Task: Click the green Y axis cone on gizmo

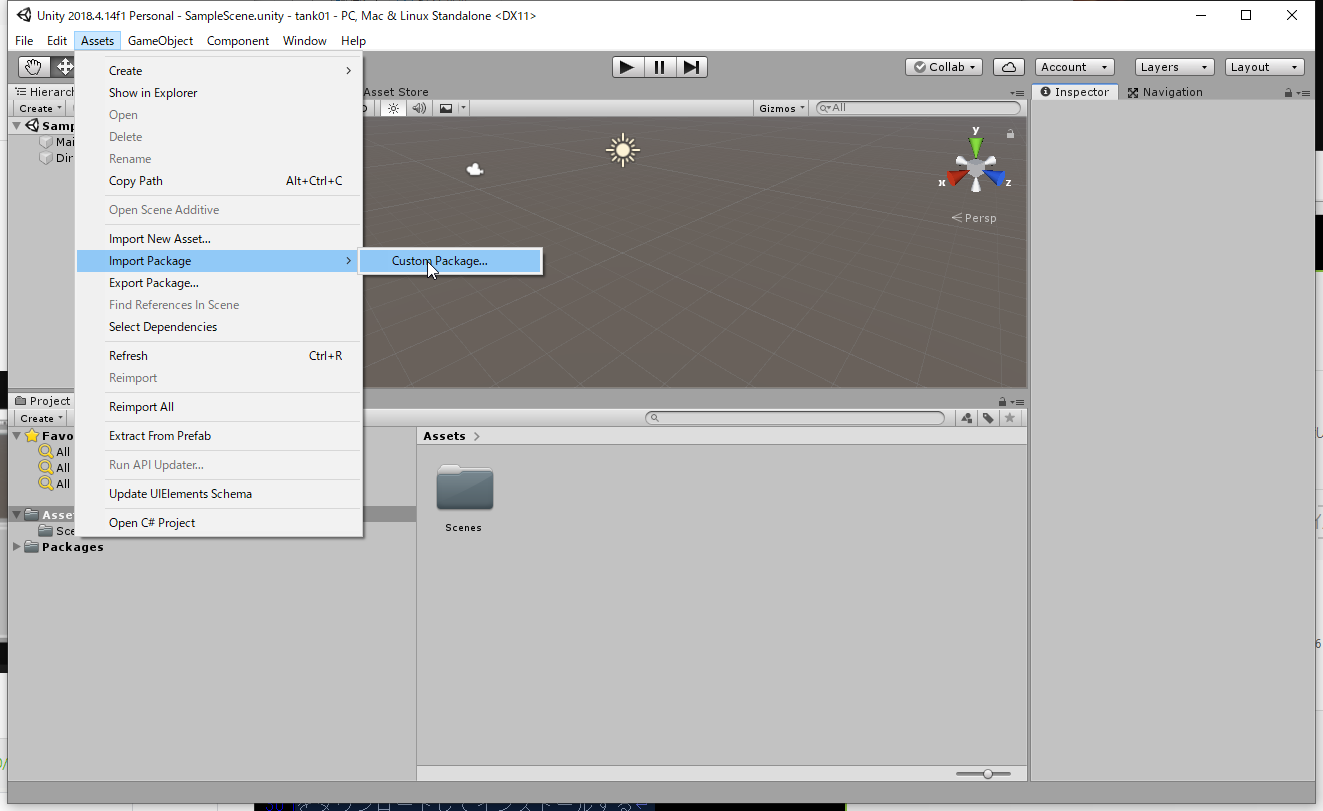Action: [976, 148]
